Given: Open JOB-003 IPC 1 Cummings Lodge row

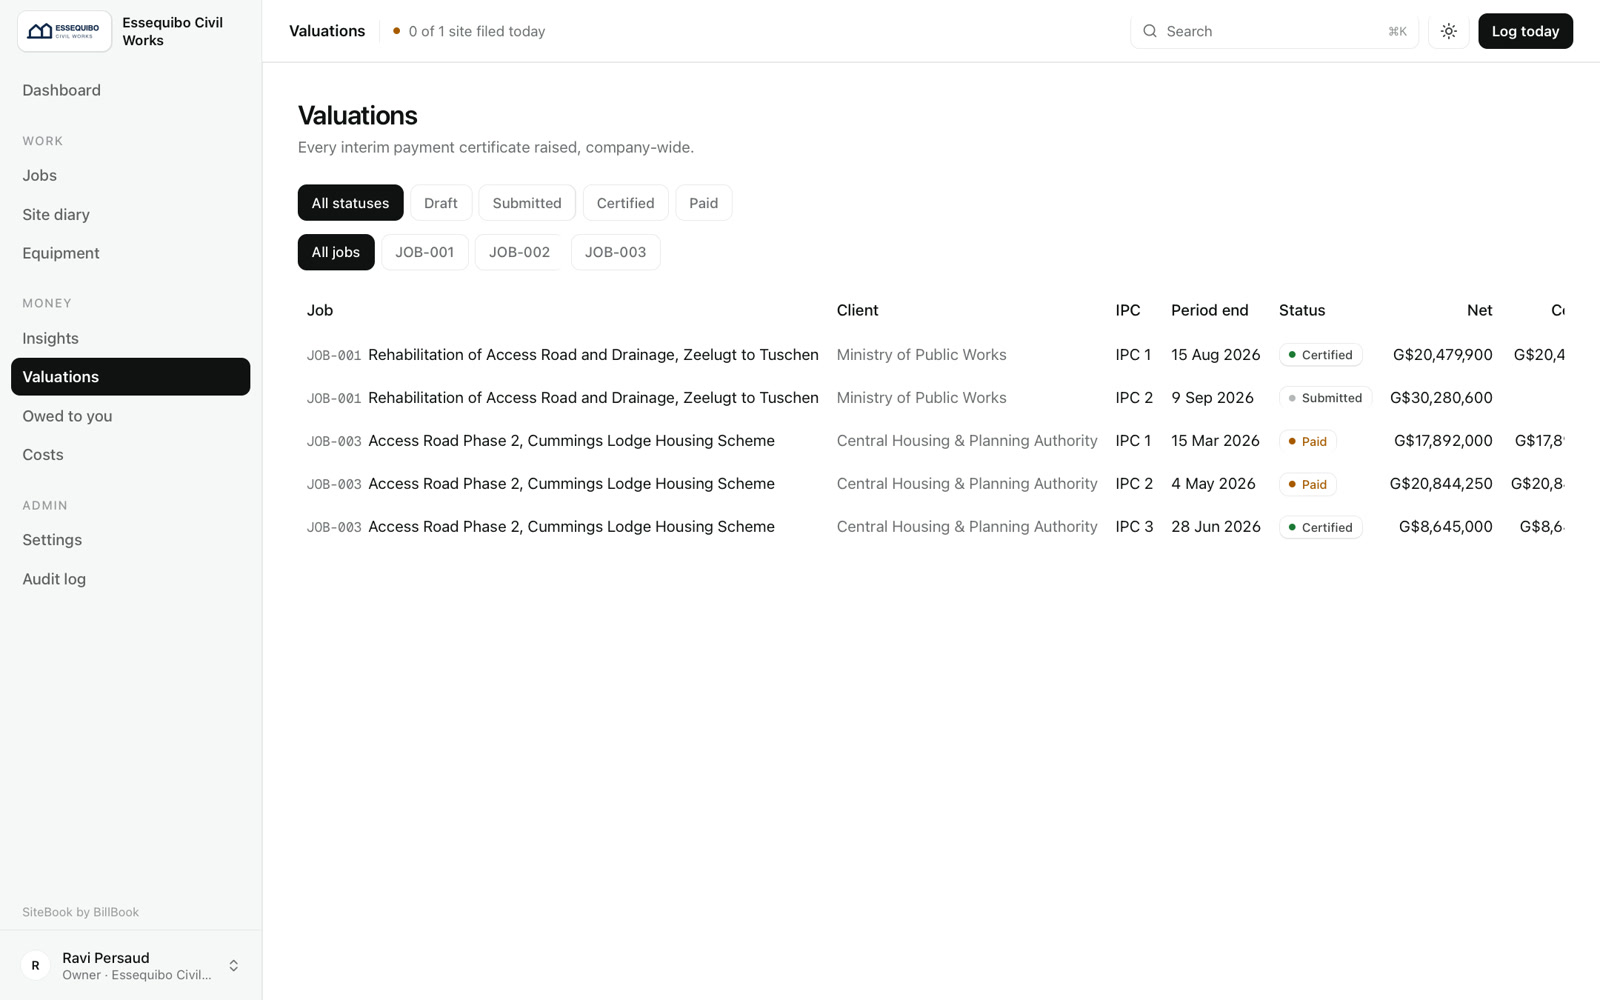Looking at the screenshot, I should [931, 441].
